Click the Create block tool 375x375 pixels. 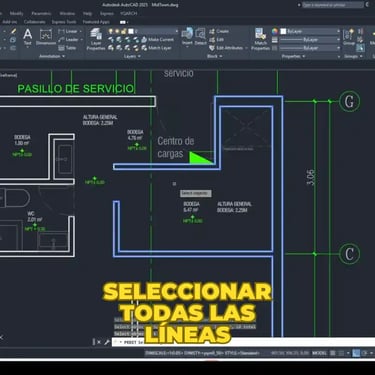click(219, 31)
